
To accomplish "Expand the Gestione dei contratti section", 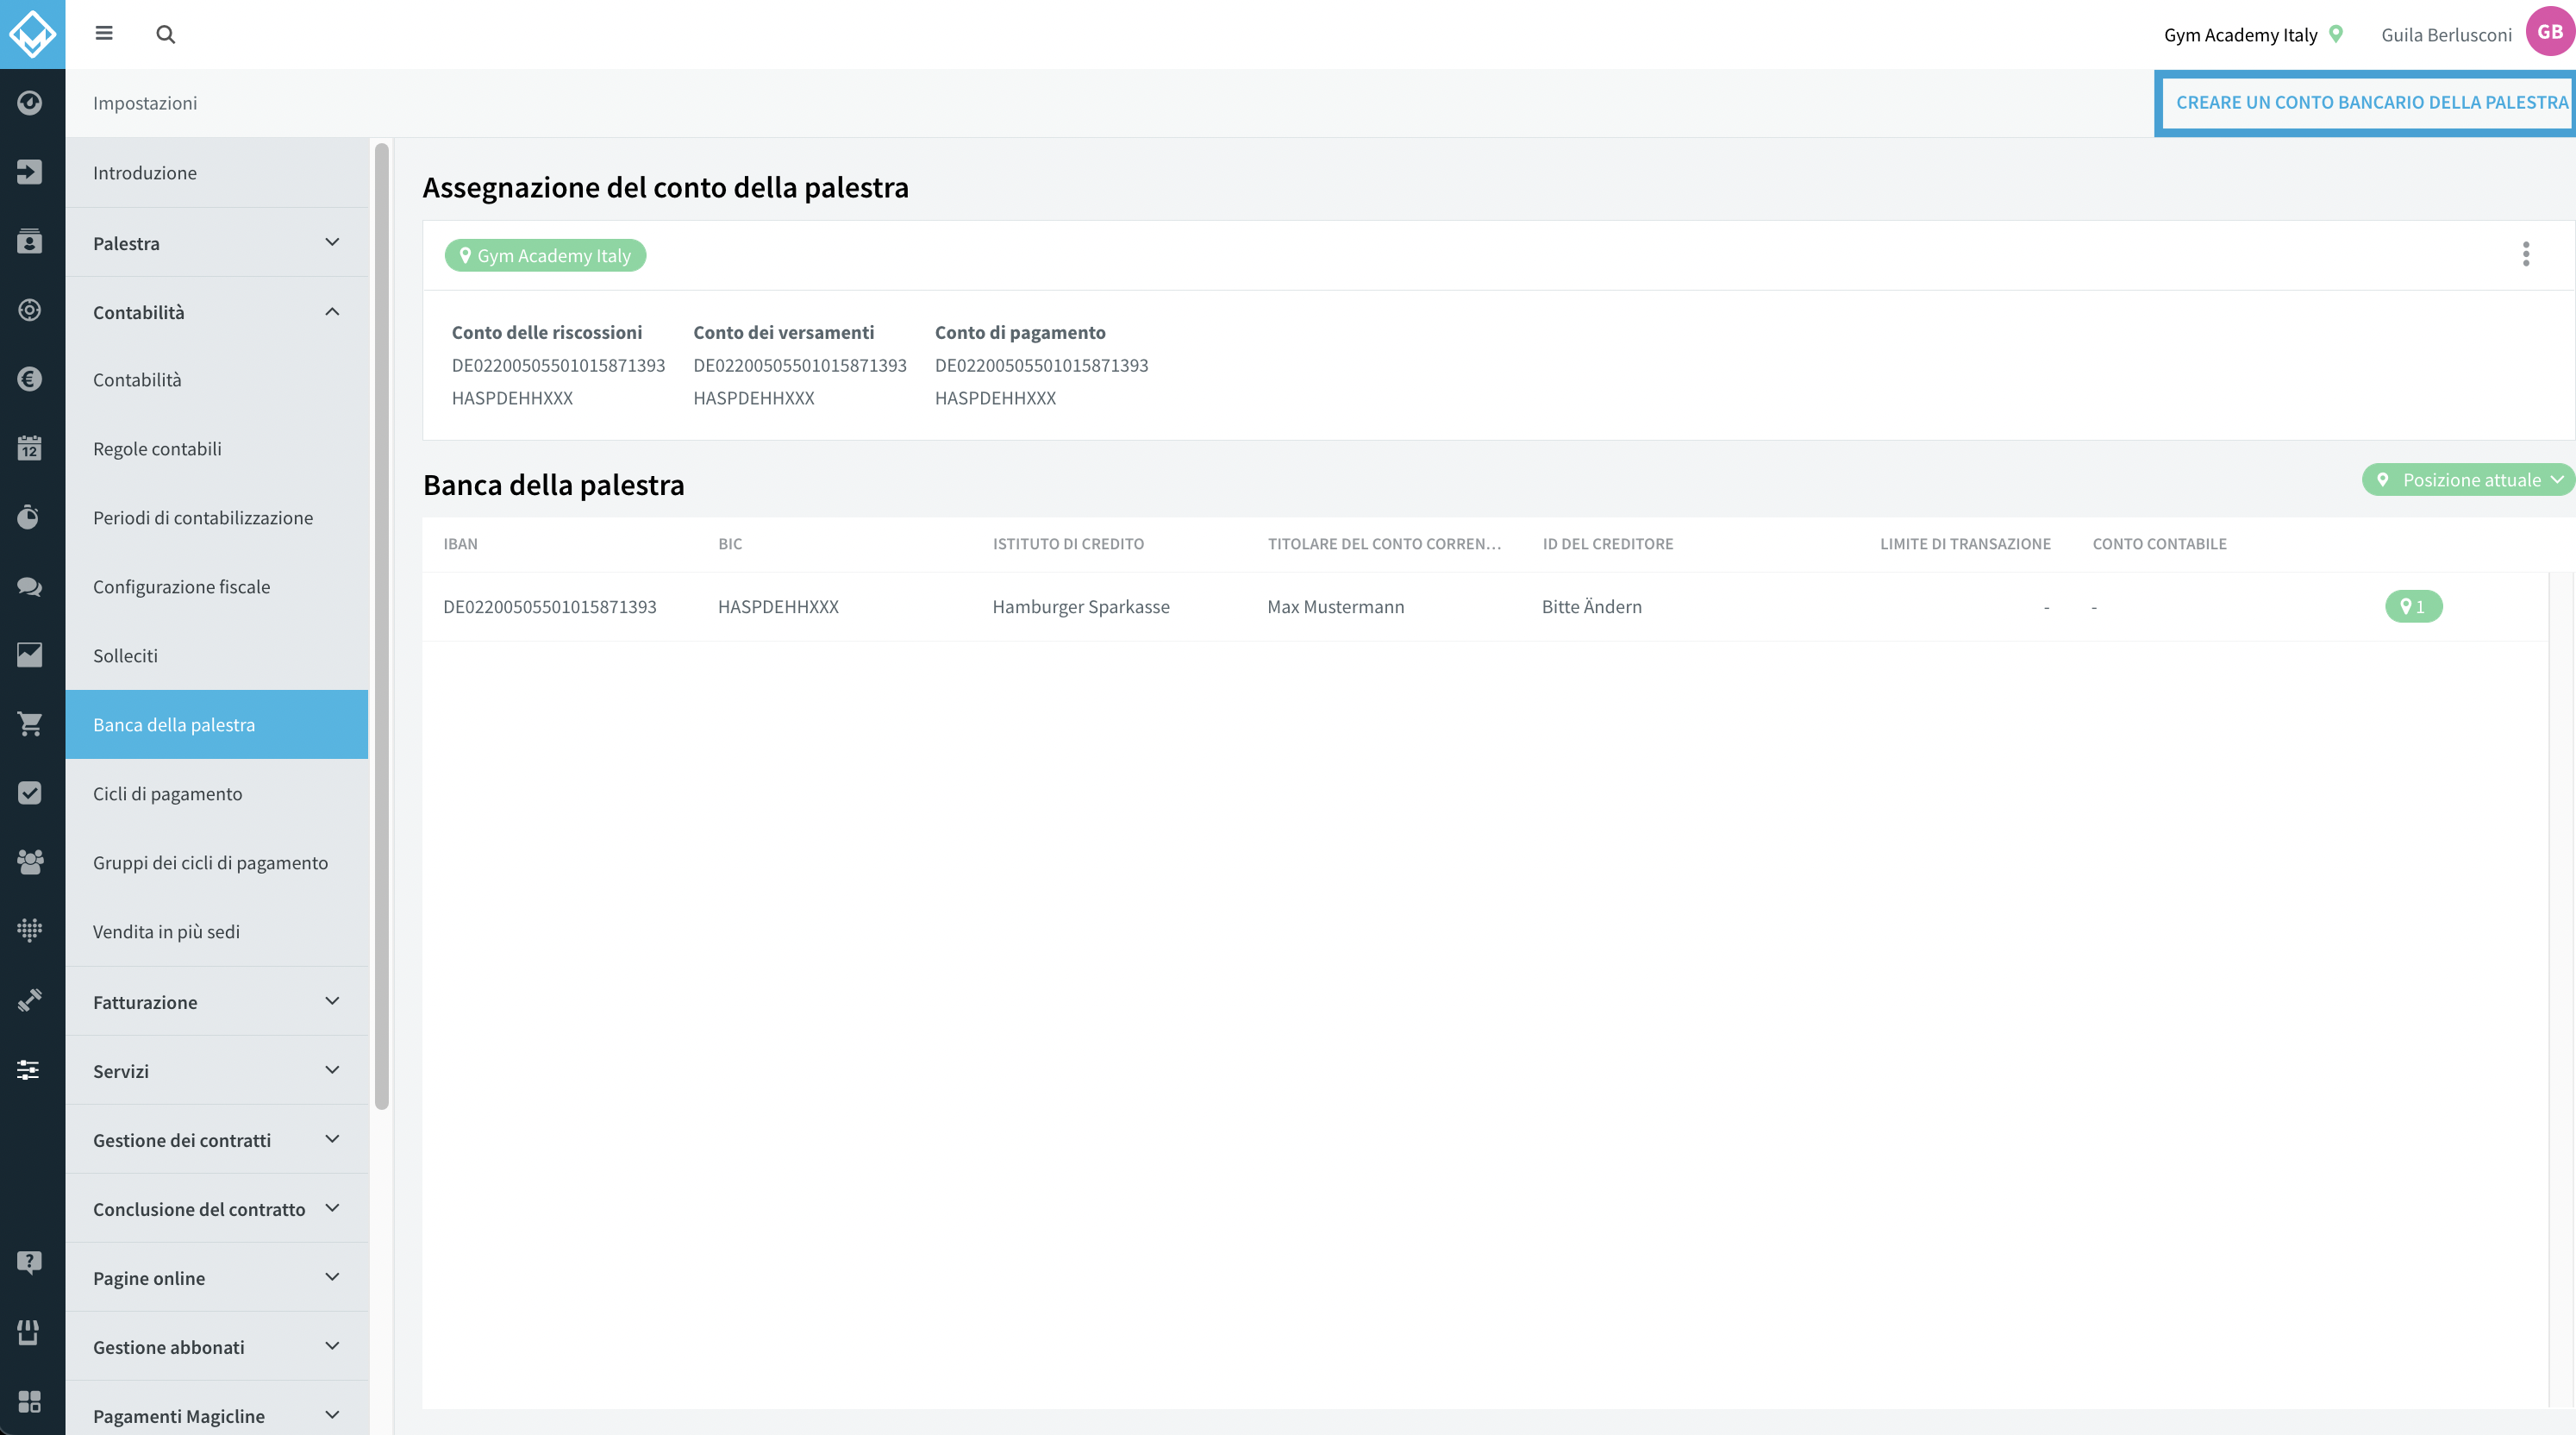I will point(217,1139).
